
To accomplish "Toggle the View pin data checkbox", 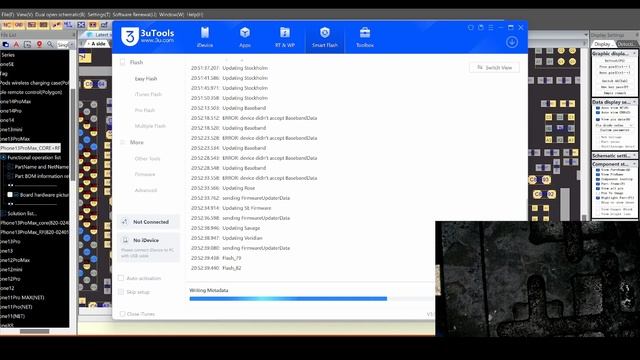I will click(598, 119).
